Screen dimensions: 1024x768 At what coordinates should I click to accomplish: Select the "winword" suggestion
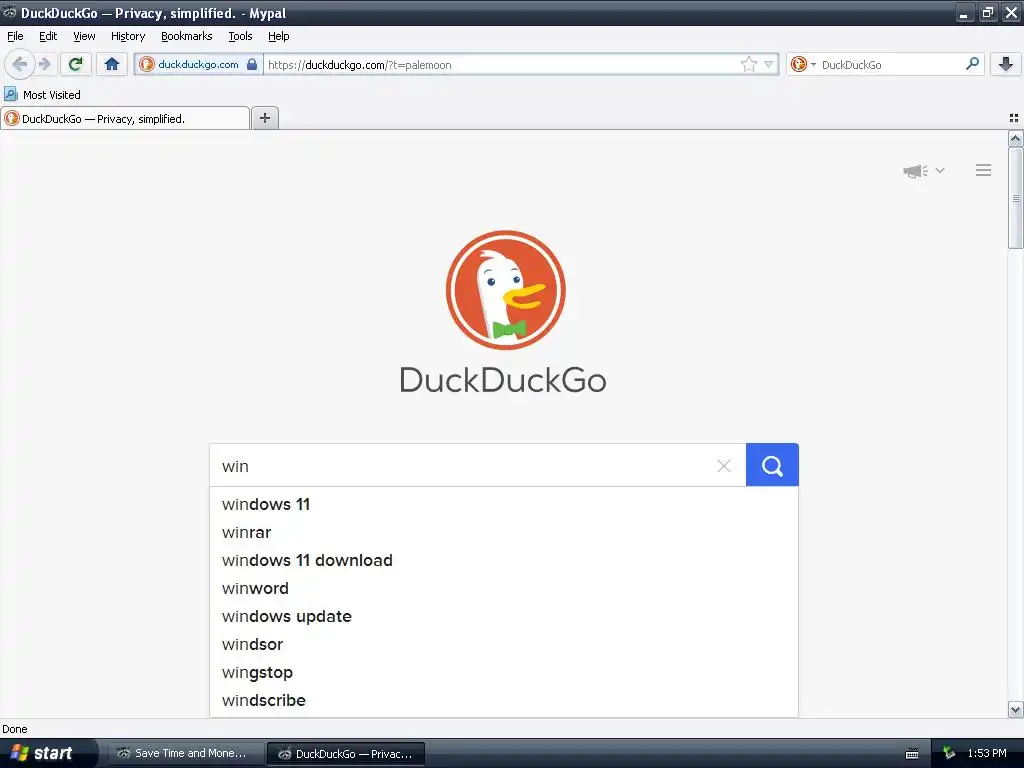[x=504, y=588]
